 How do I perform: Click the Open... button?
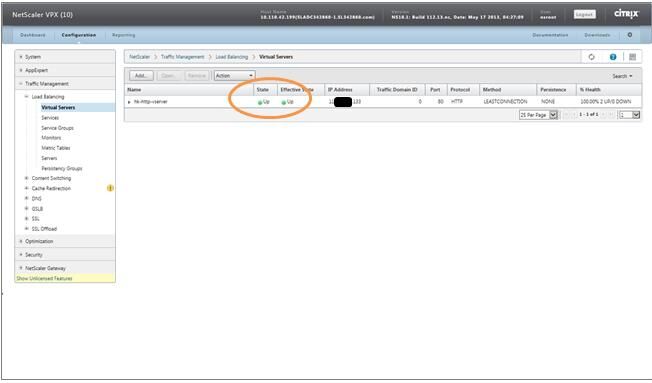coord(168,76)
